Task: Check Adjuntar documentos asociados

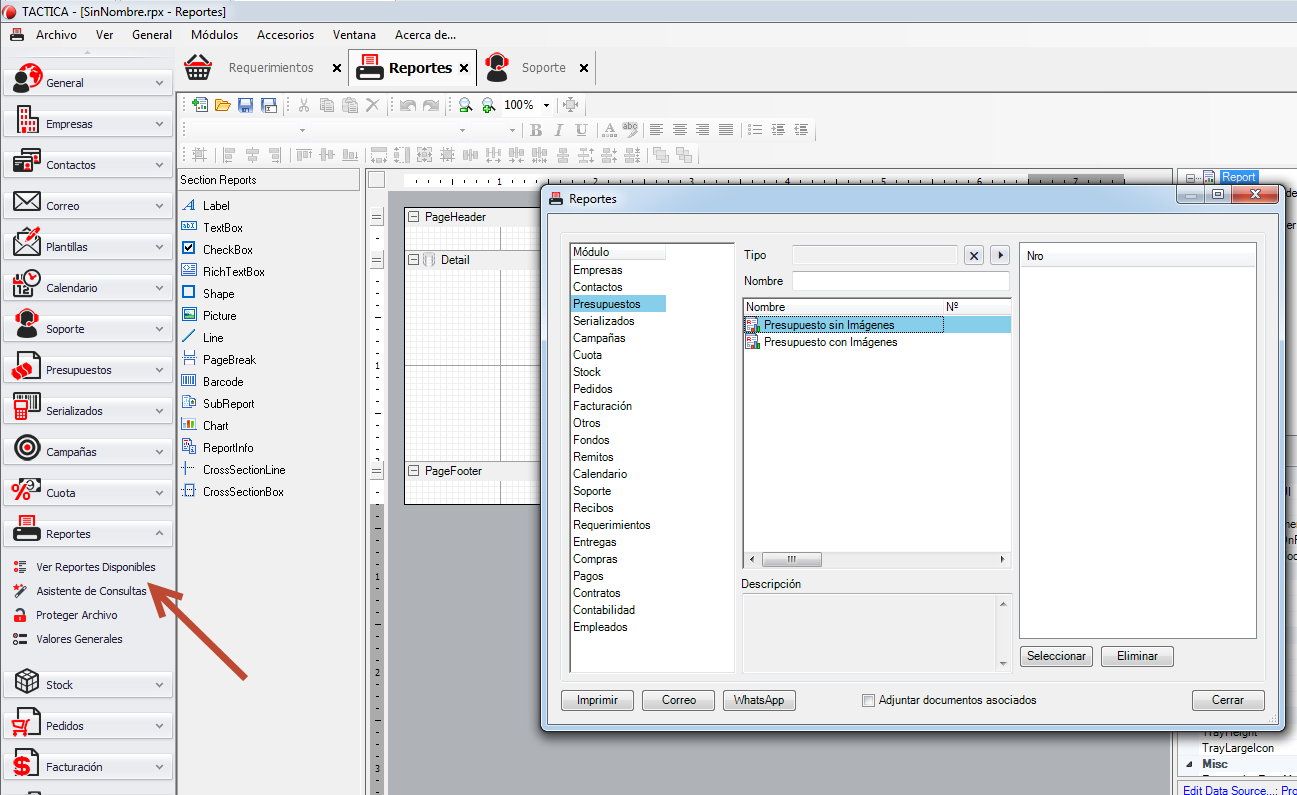Action: tap(868, 700)
